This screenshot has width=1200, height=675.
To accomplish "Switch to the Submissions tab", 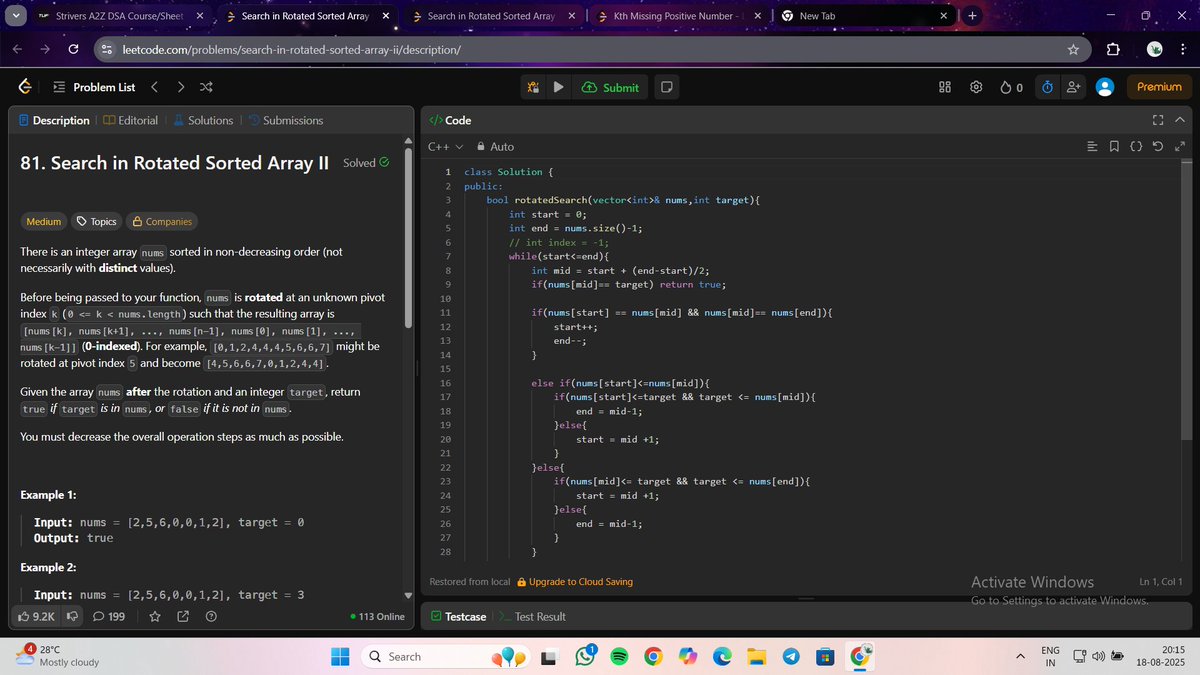I will pos(285,120).
